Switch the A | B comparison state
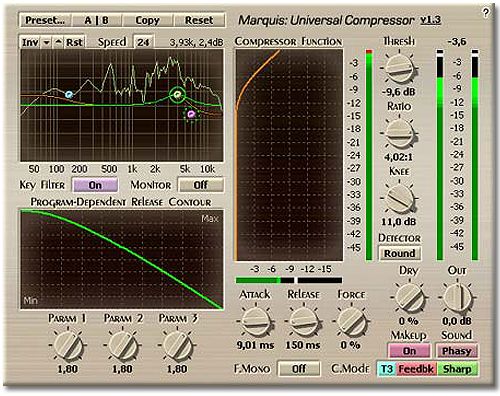This screenshot has height=396, width=500. point(97,20)
